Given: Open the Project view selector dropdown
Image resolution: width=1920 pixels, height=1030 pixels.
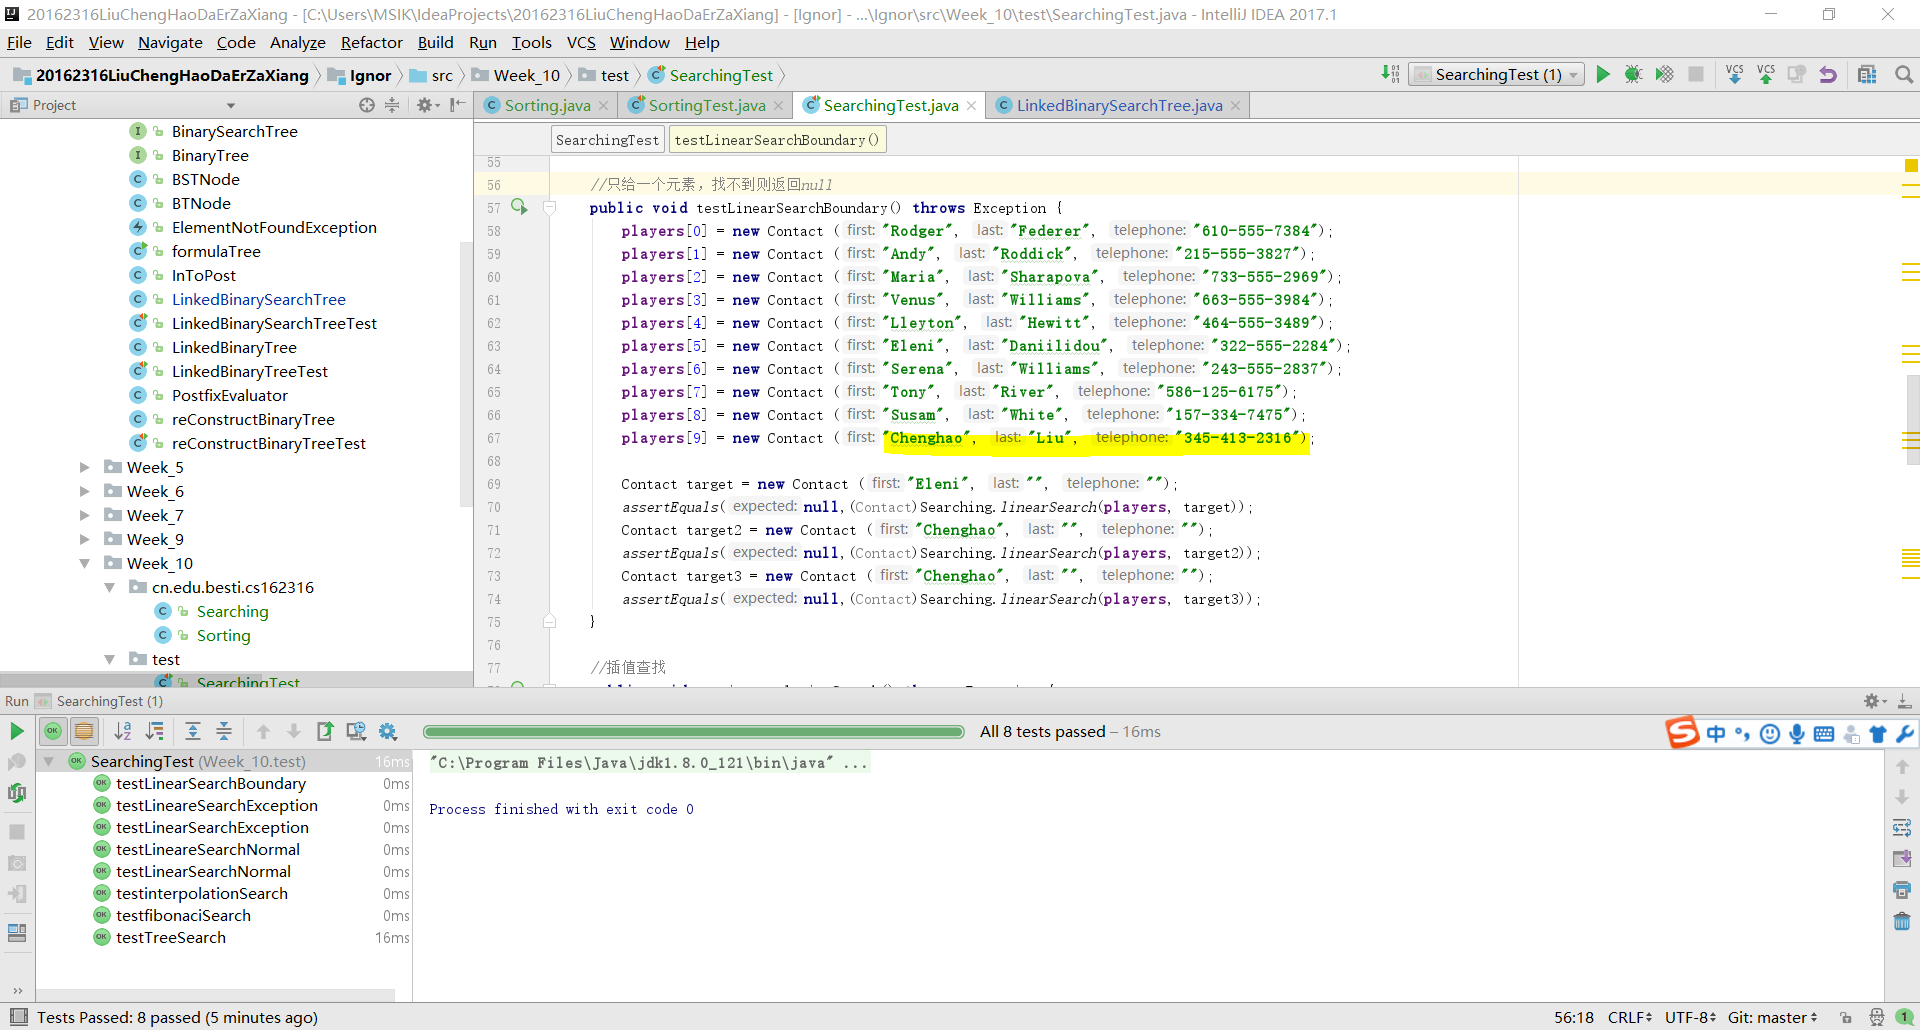Looking at the screenshot, I should pyautogui.click(x=231, y=105).
